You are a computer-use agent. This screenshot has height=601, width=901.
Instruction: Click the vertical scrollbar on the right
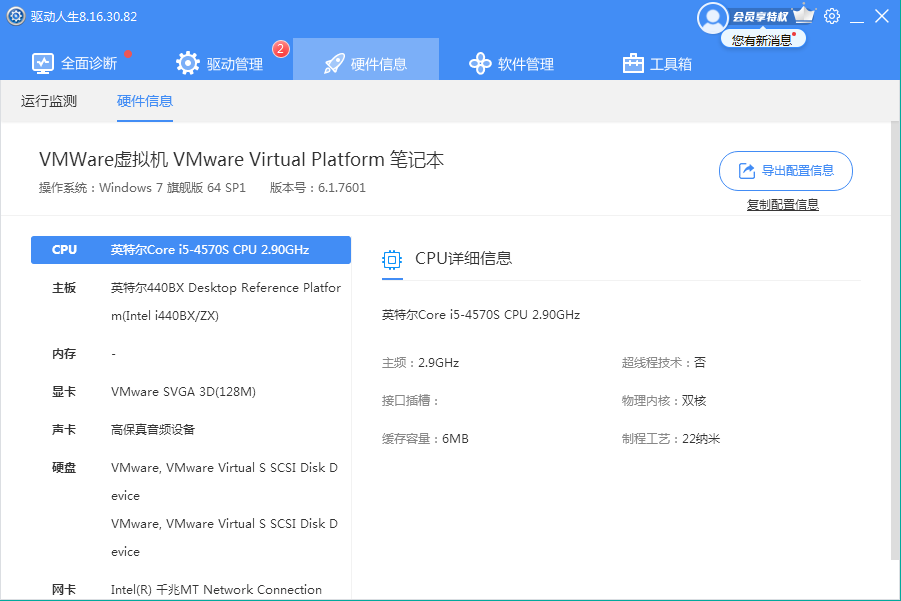click(x=894, y=340)
